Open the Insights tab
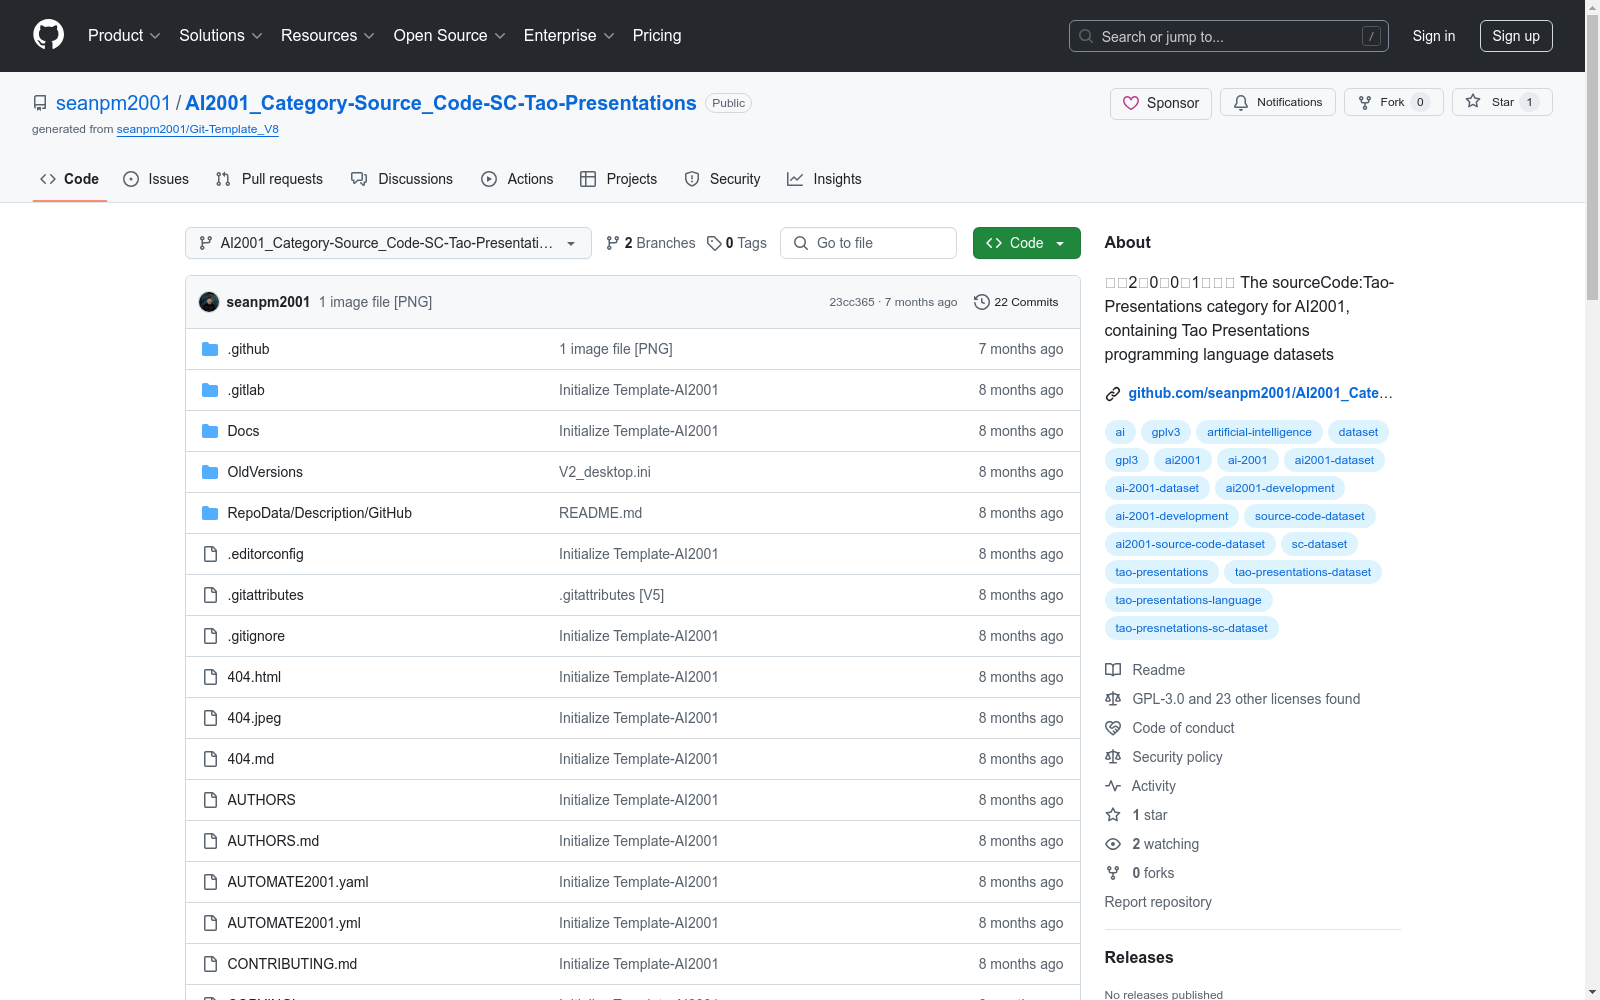1600x1000 pixels. click(824, 179)
